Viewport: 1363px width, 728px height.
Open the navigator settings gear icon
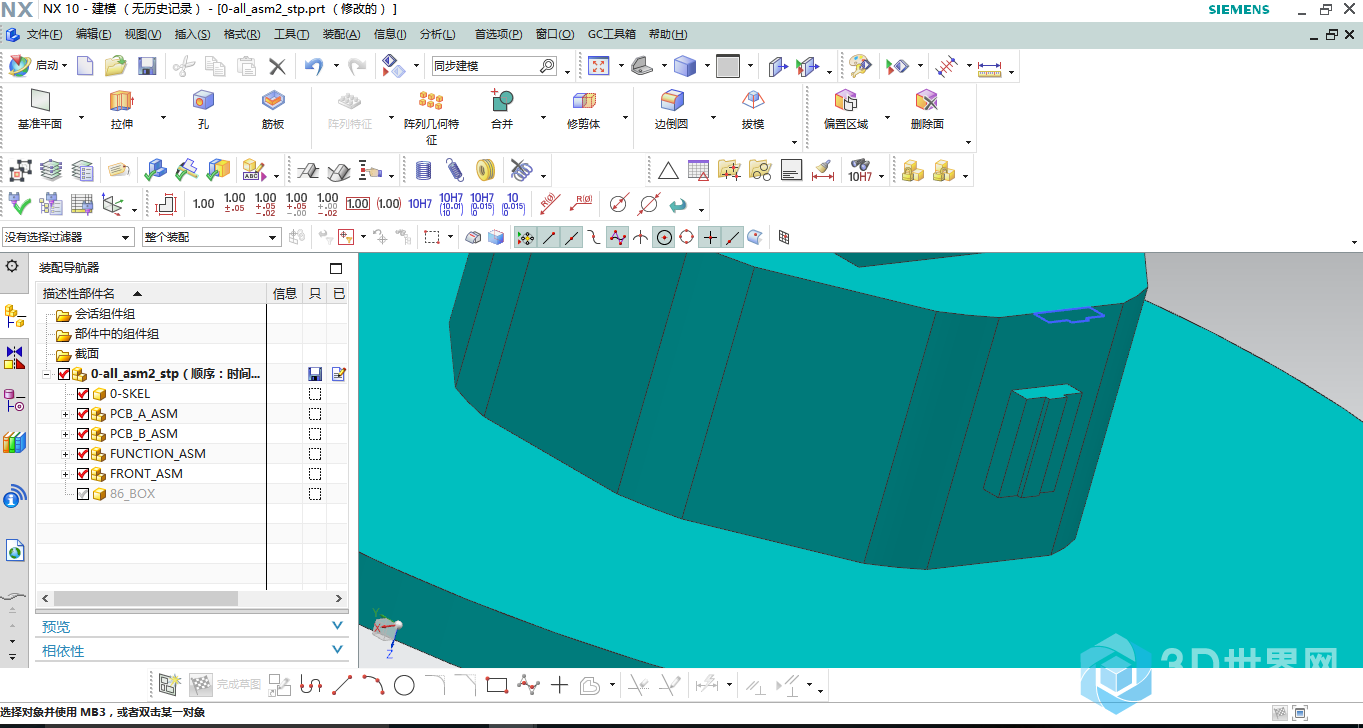[12, 266]
